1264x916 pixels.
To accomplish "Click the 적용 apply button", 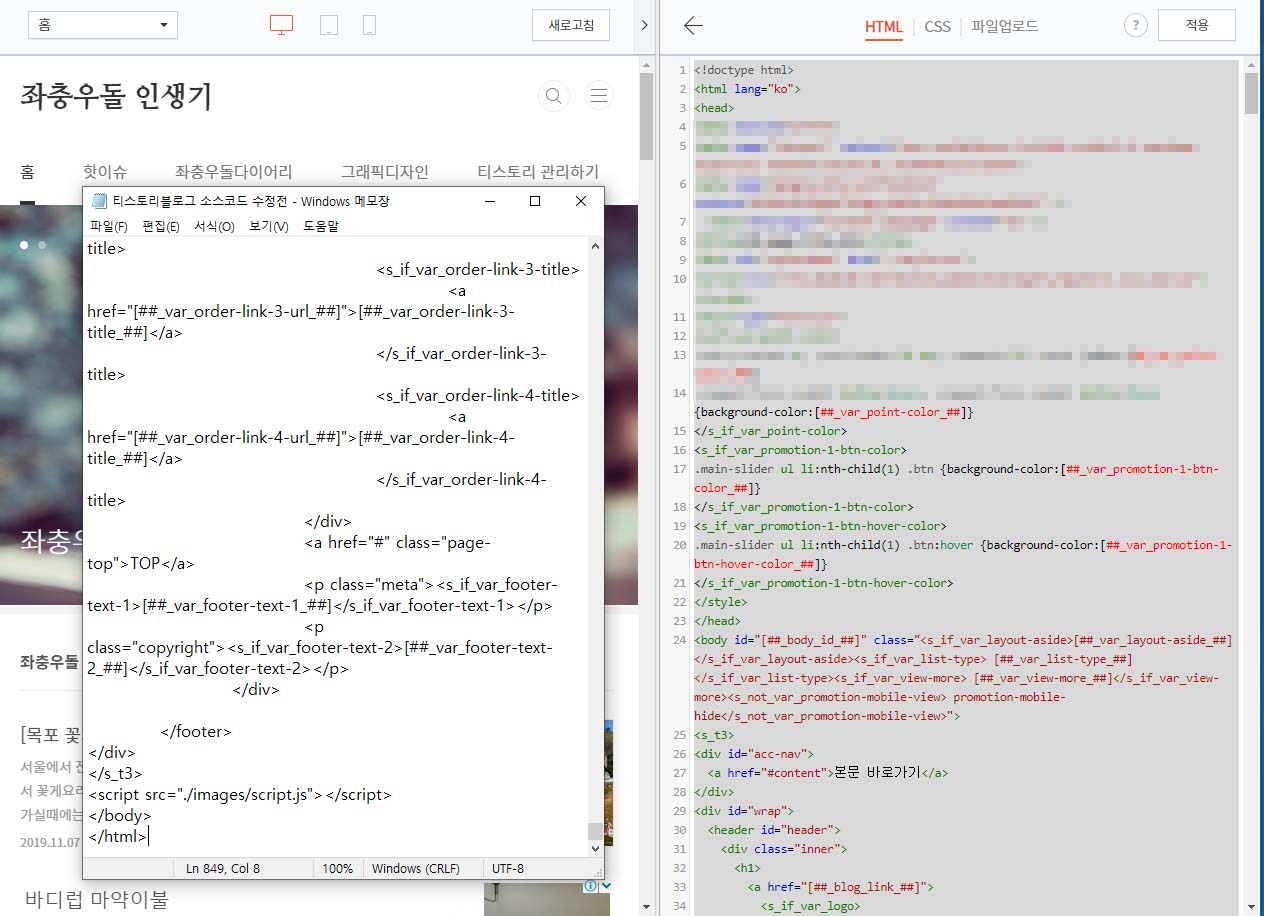I will (x=1196, y=25).
